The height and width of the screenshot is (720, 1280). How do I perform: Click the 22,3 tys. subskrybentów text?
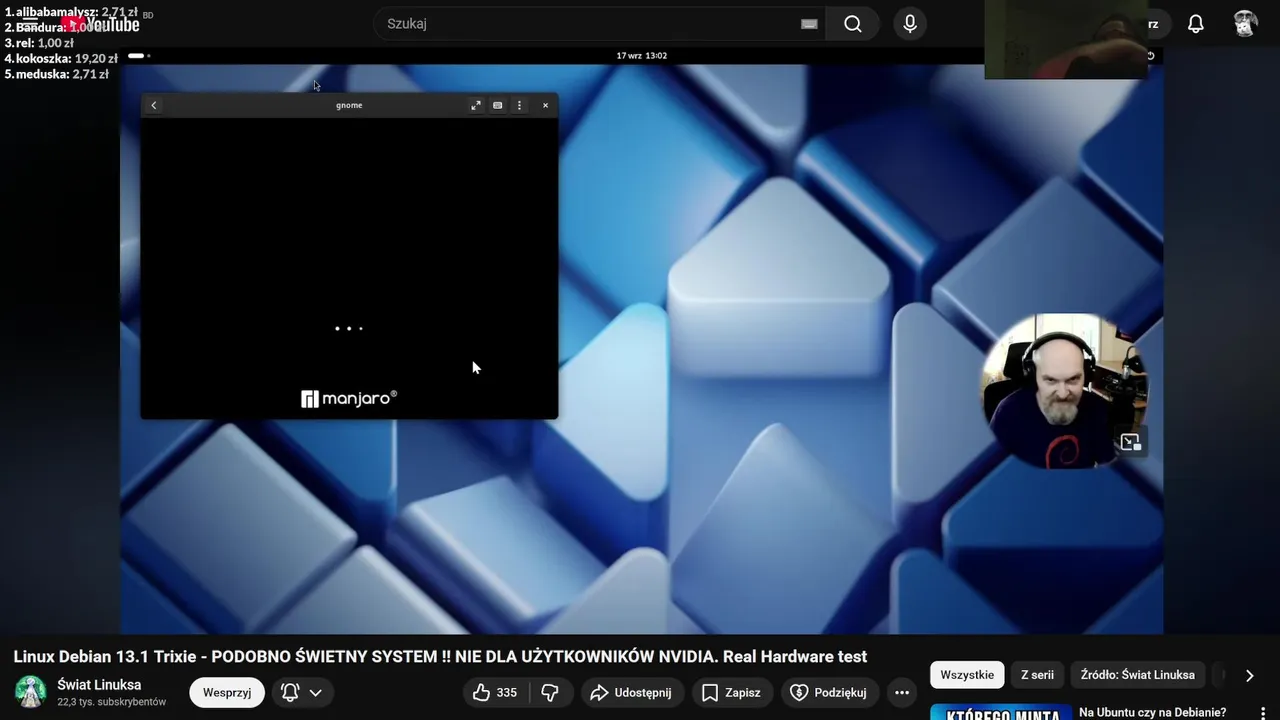coord(111,702)
